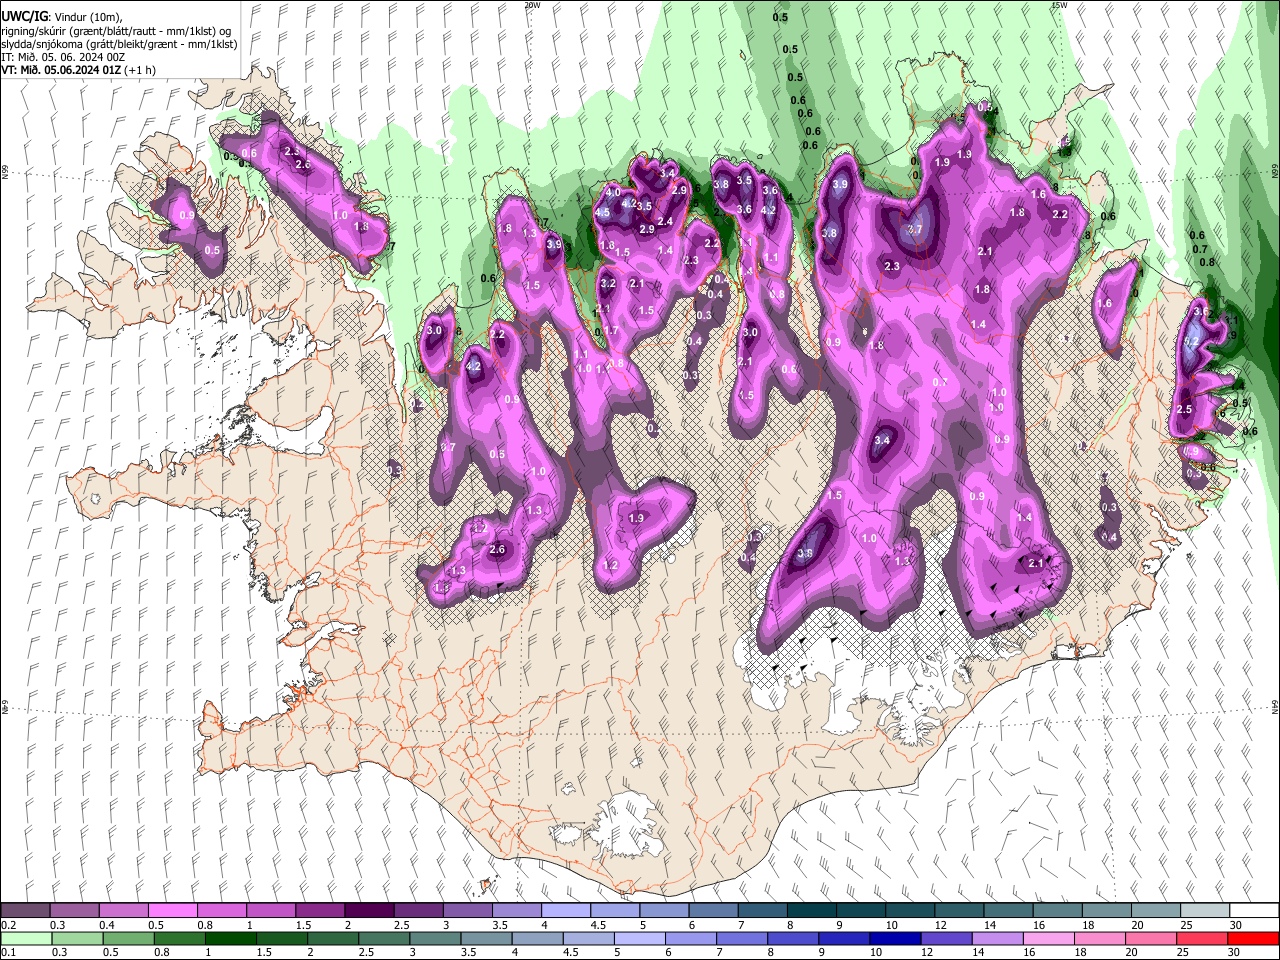Click the darkest green 1–1.5 swatch, bottom legend row

coord(230,938)
